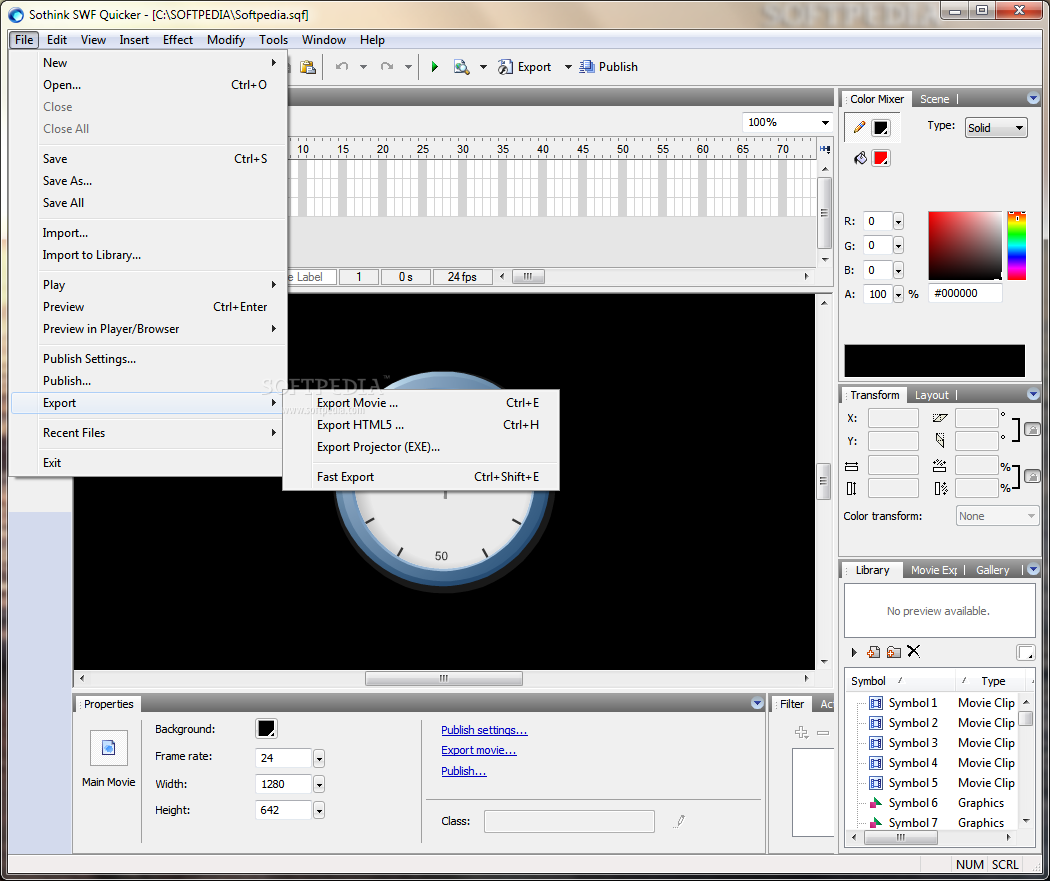
Task: Click the Paste clipboard icon
Action: tap(308, 67)
